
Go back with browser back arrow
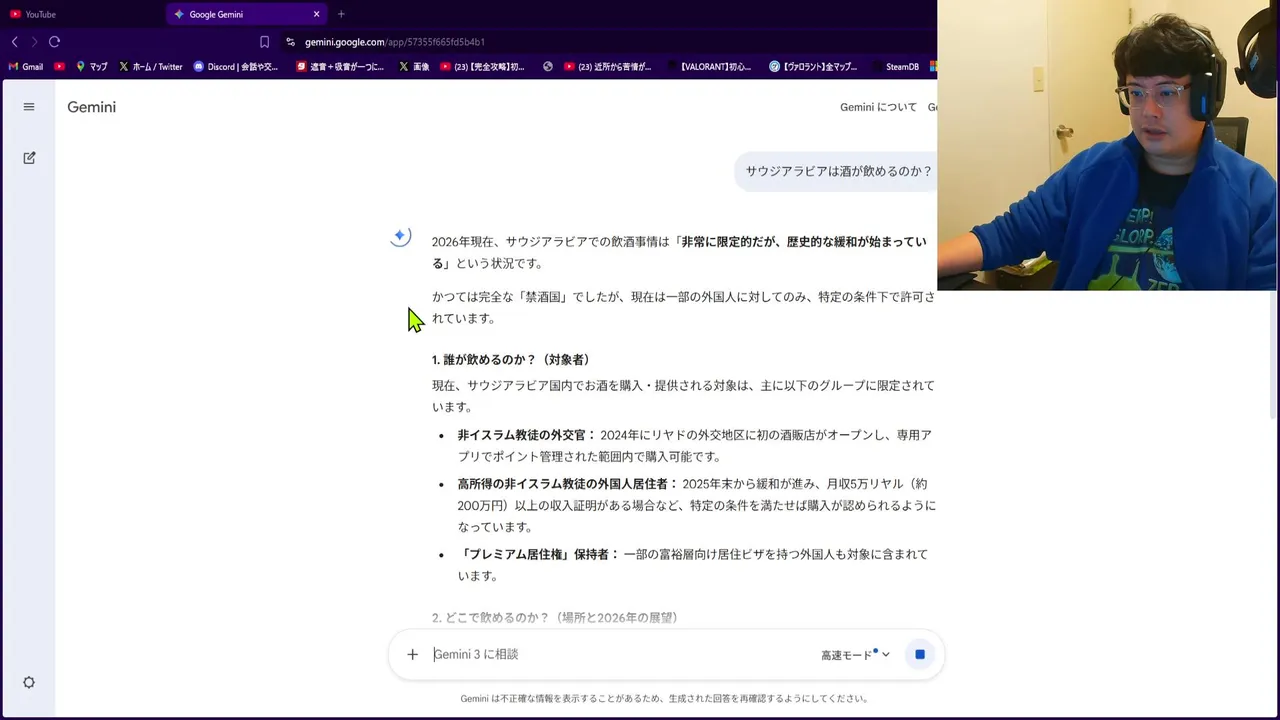[14, 42]
